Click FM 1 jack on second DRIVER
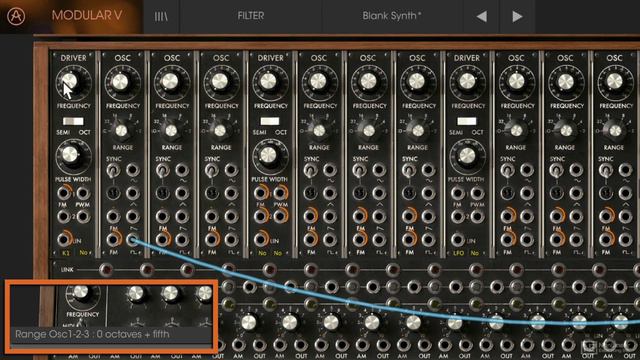640x360 pixels. coord(261,193)
